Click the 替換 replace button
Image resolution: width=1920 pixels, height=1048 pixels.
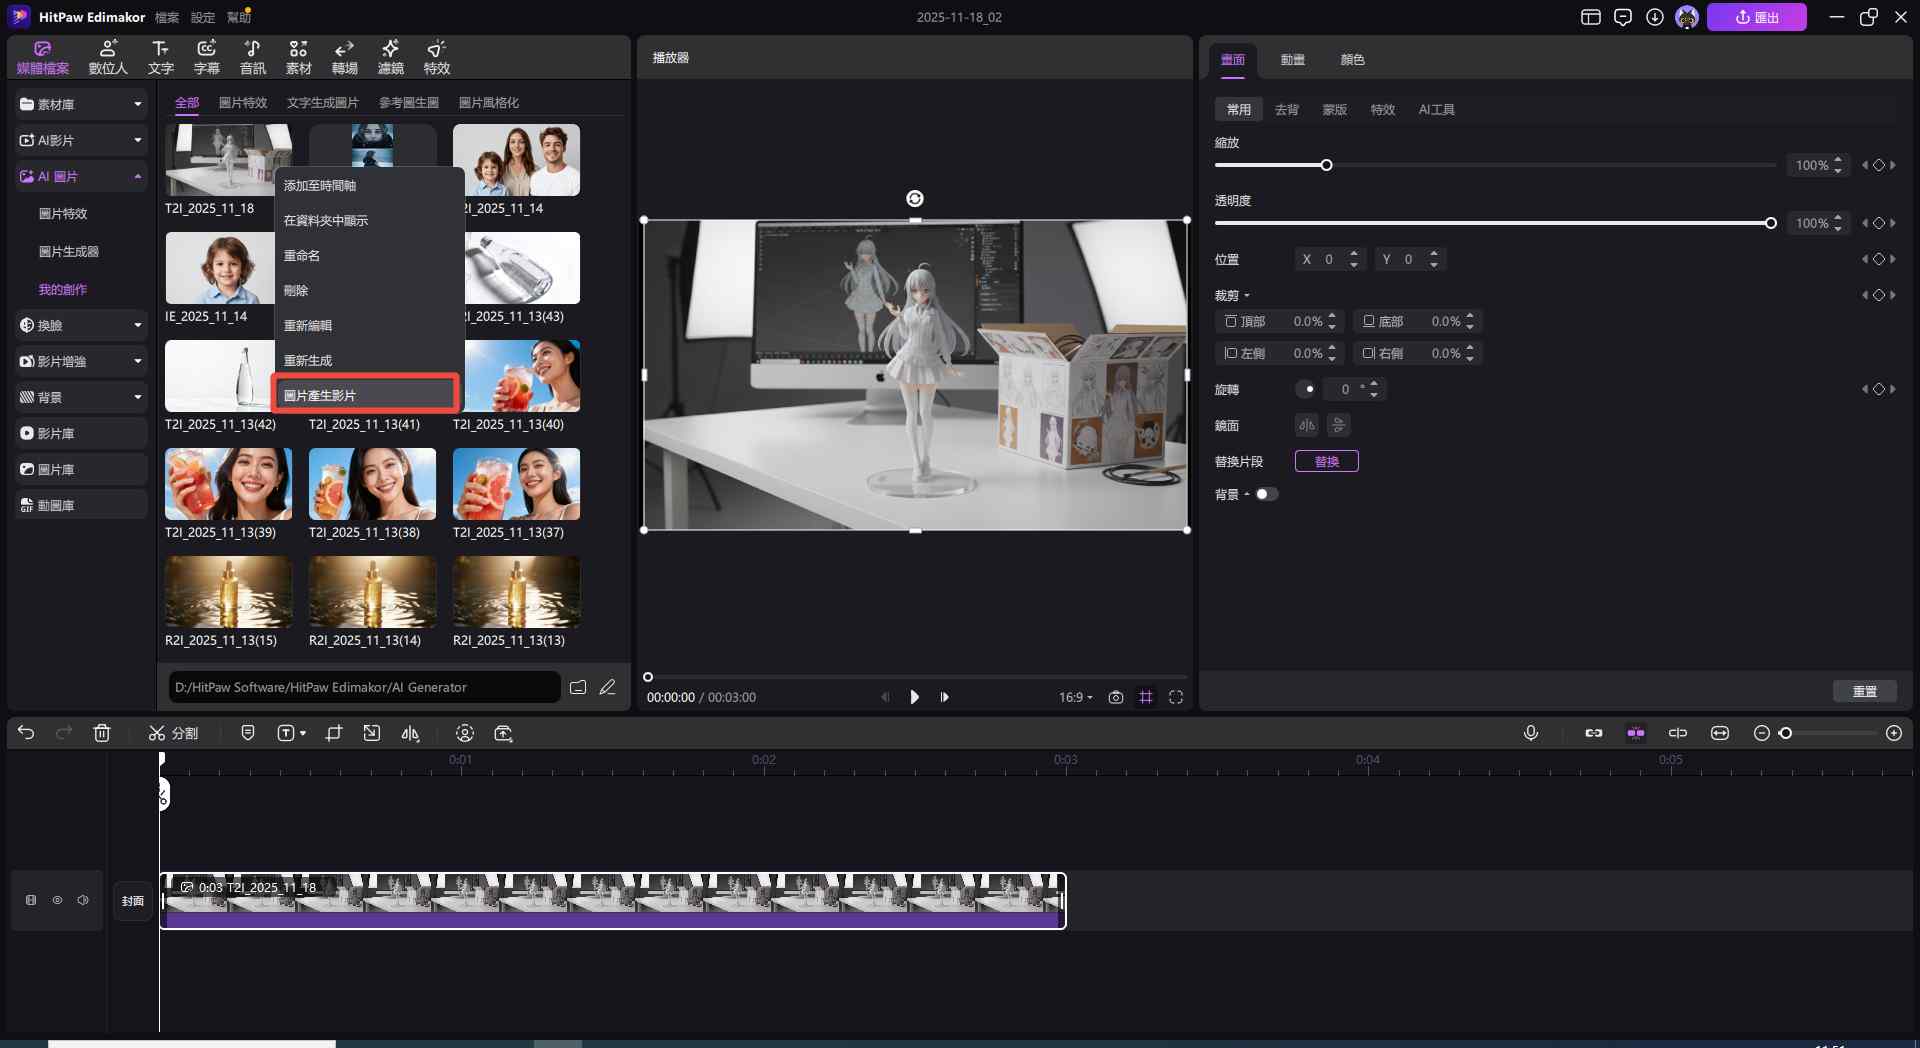click(x=1326, y=461)
